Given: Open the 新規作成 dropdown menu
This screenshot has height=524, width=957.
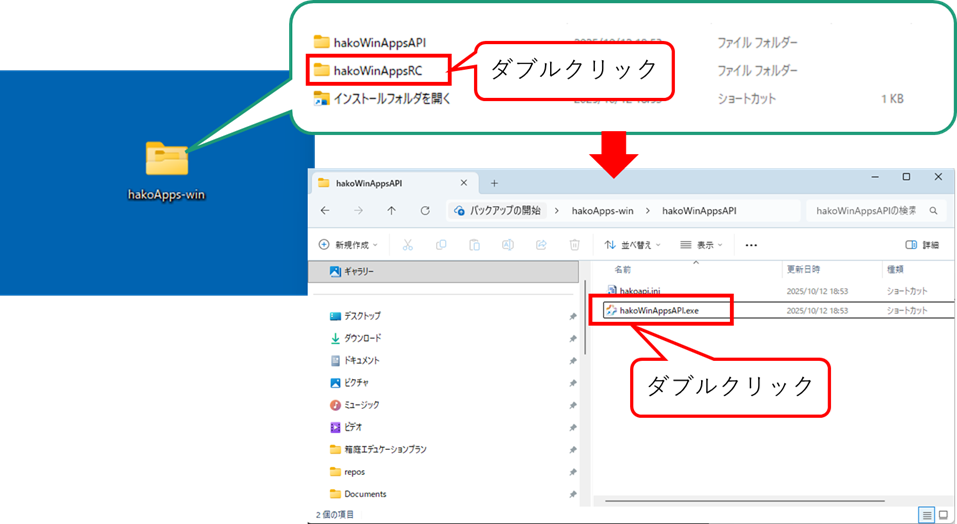Looking at the screenshot, I should (x=348, y=245).
